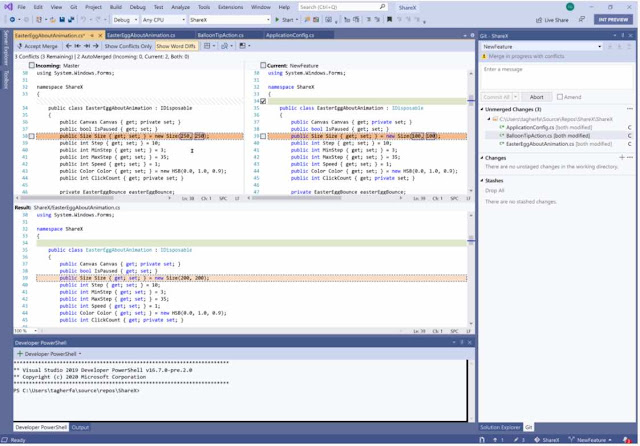This screenshot has width=640, height=446.
Task: Open the ShareX startup project dropdown
Action: click(230, 20)
